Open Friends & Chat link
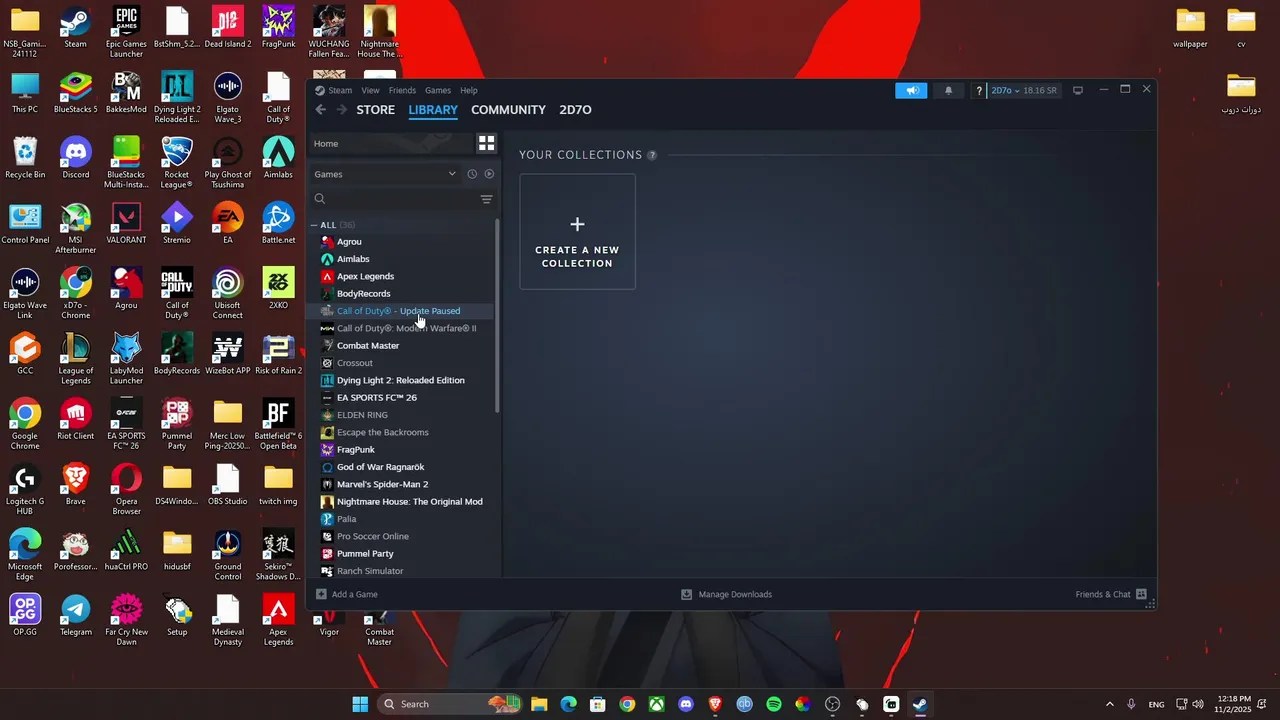This screenshot has width=1280, height=720. 1103,594
